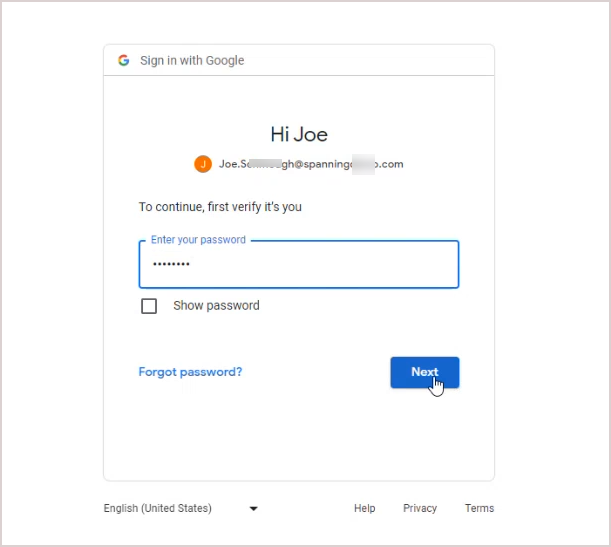Click the Google logo icon
Viewport: 611px width, 547px height.
pyautogui.click(x=124, y=60)
